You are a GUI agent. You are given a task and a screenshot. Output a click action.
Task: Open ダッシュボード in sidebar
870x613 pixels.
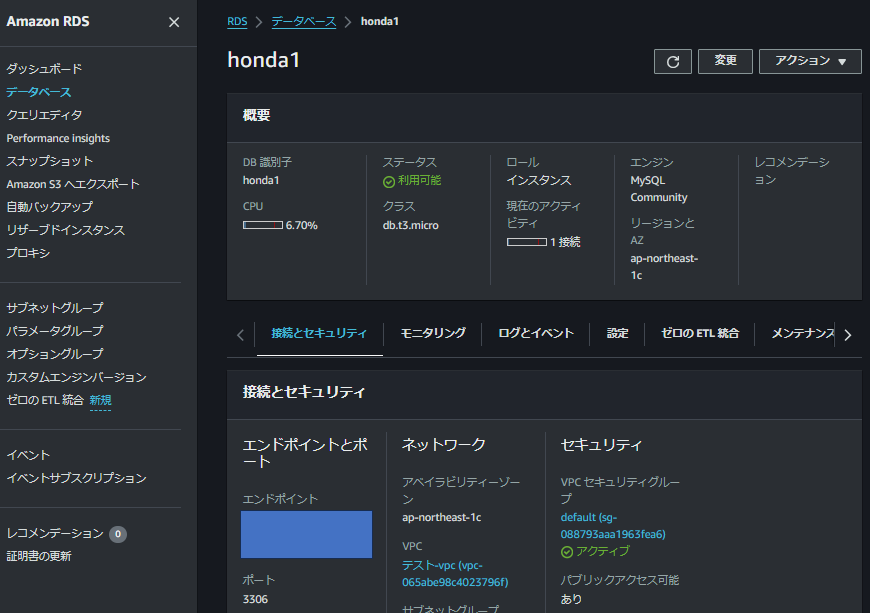(44, 69)
